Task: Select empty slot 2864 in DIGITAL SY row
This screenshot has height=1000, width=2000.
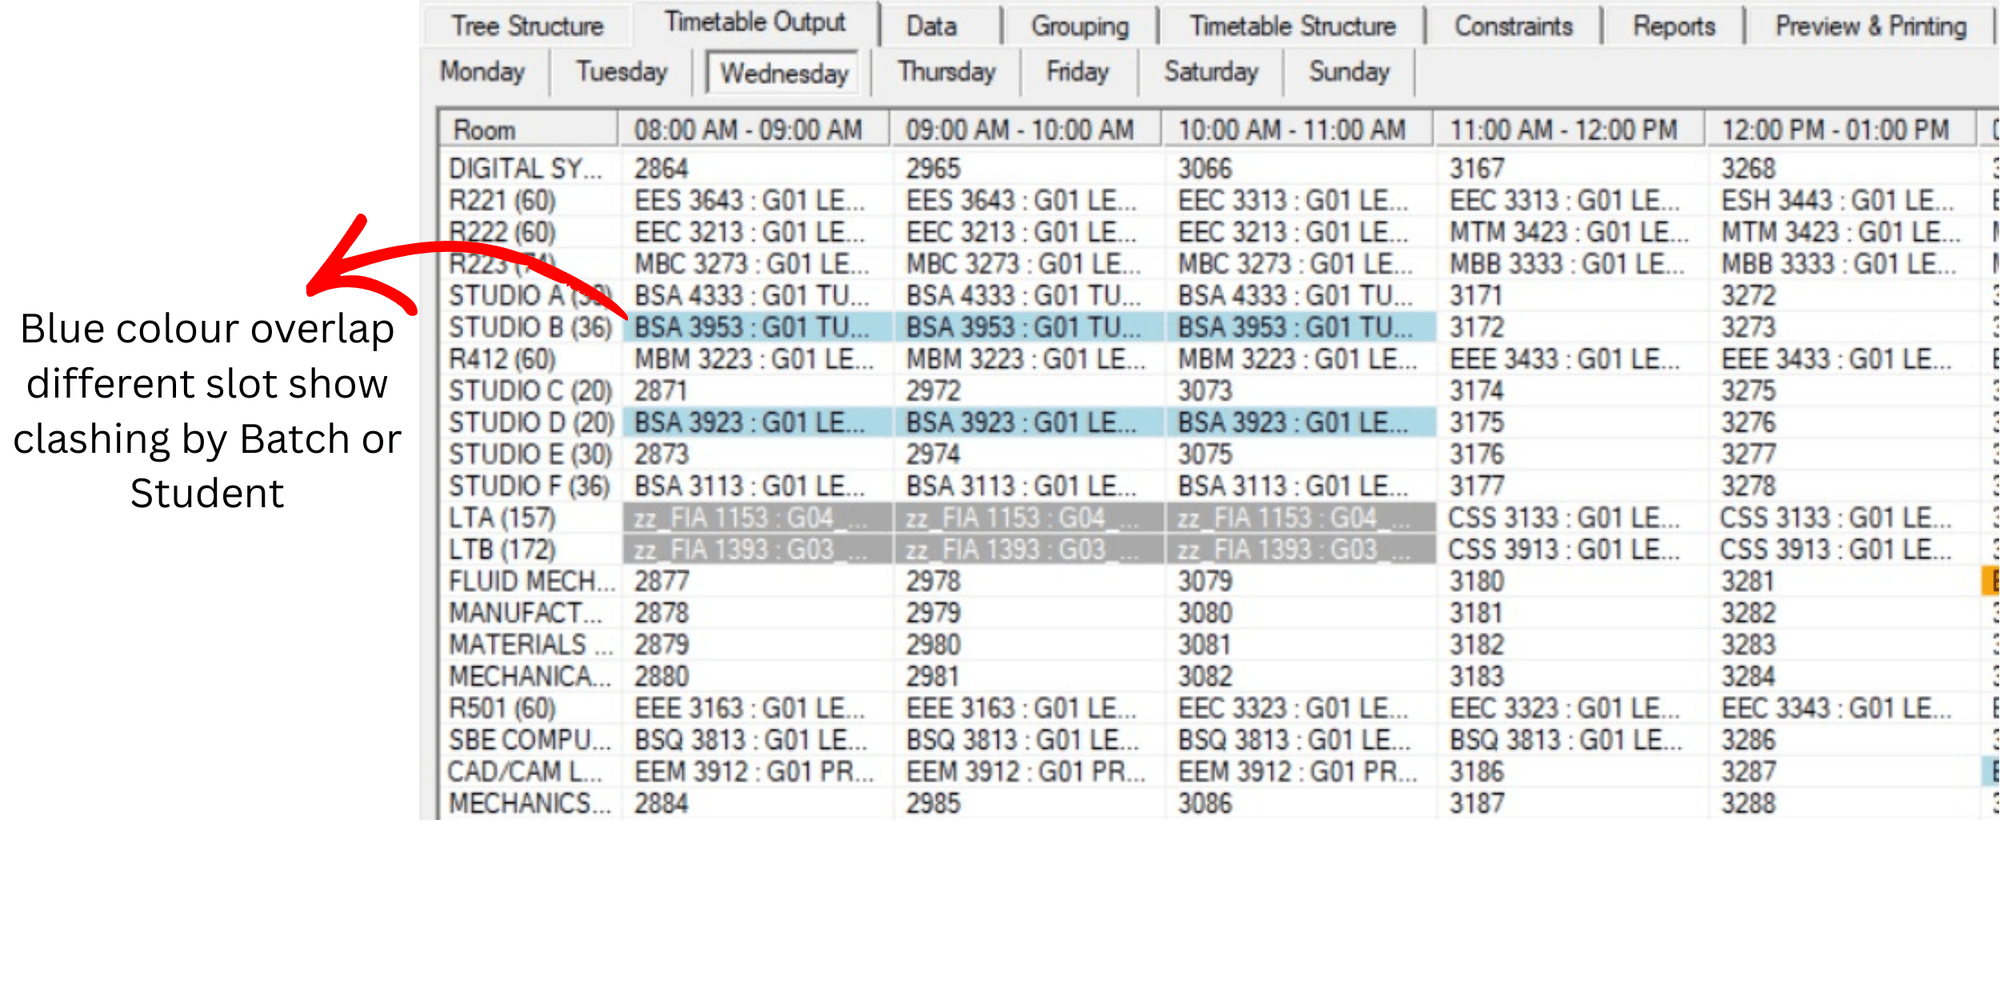Action: tap(757, 169)
